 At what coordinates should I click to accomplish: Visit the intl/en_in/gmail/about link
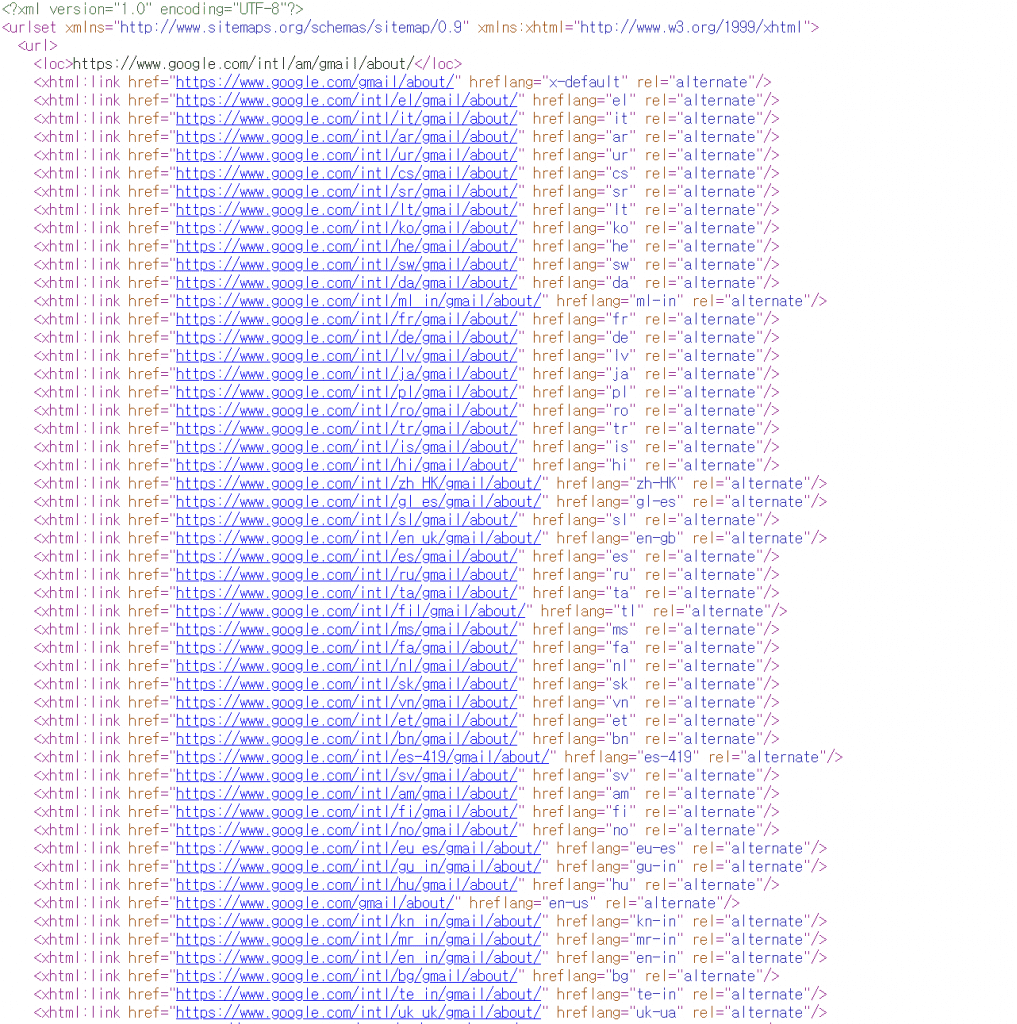pyautogui.click(x=359, y=959)
